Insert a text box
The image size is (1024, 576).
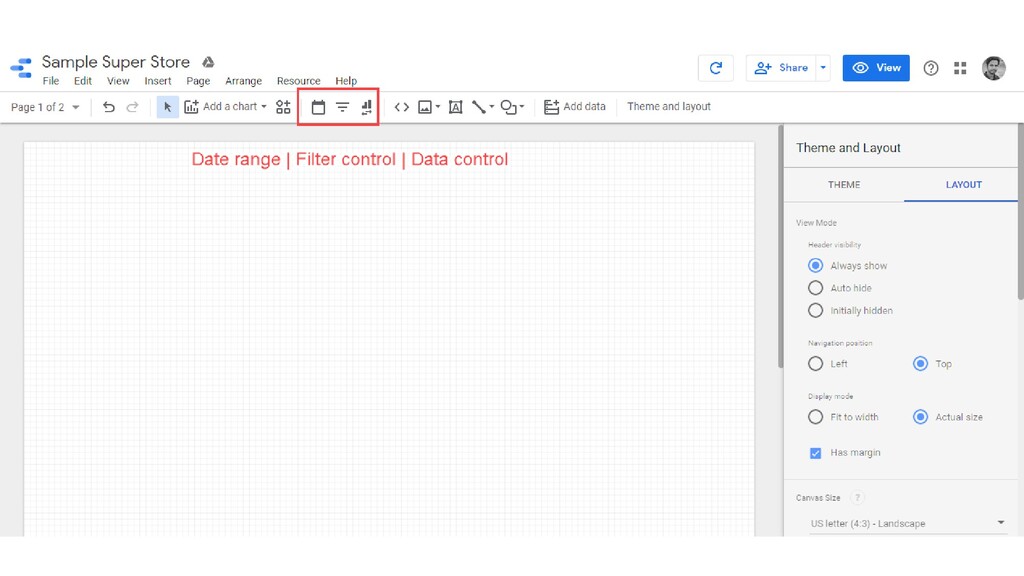455,107
